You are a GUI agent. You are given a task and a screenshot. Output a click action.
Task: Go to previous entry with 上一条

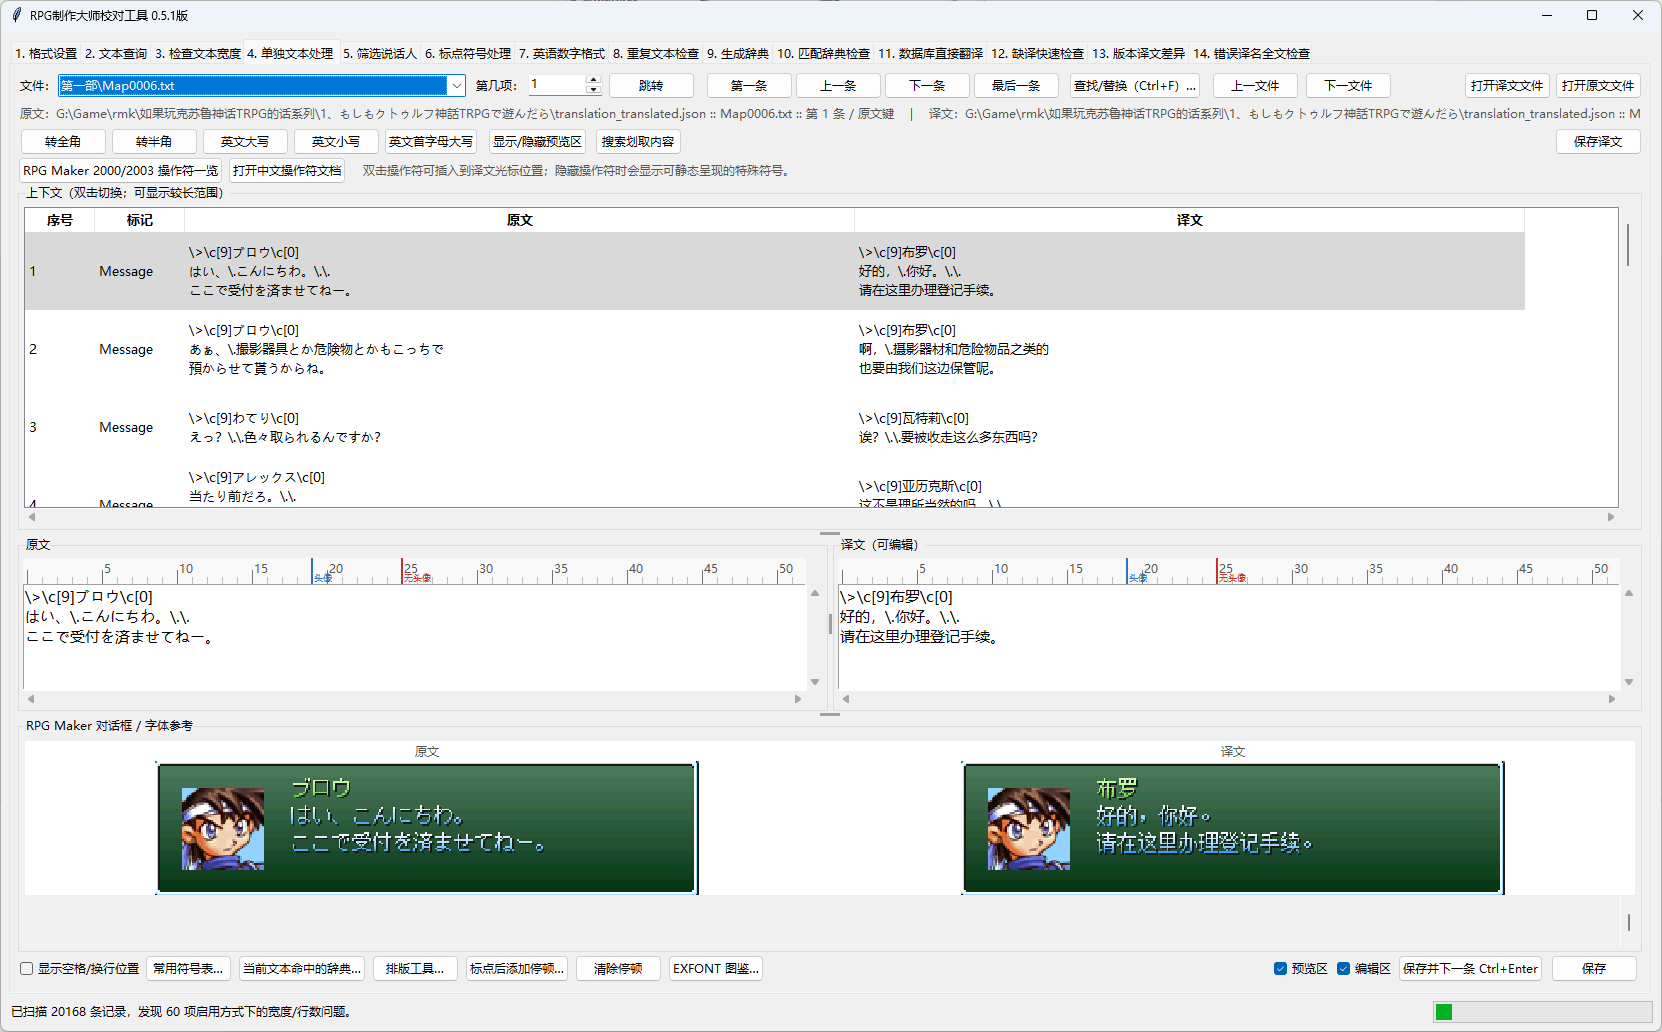tap(838, 86)
